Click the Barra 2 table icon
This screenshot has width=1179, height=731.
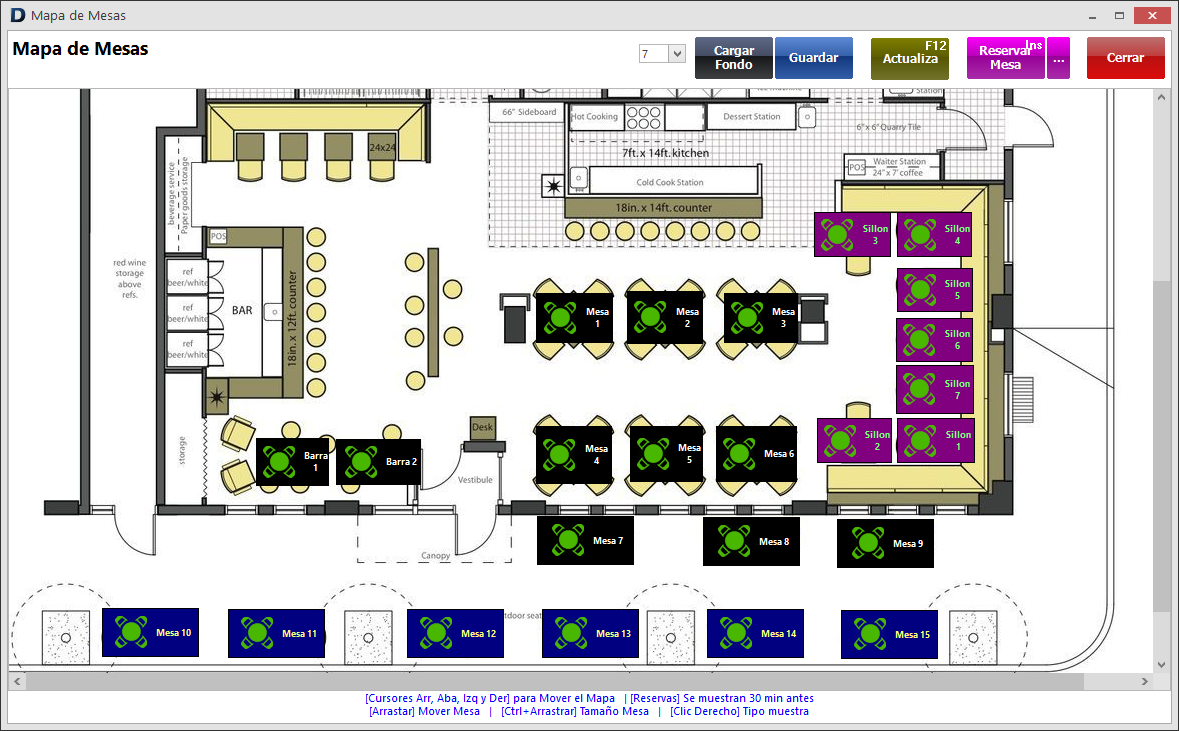360,462
